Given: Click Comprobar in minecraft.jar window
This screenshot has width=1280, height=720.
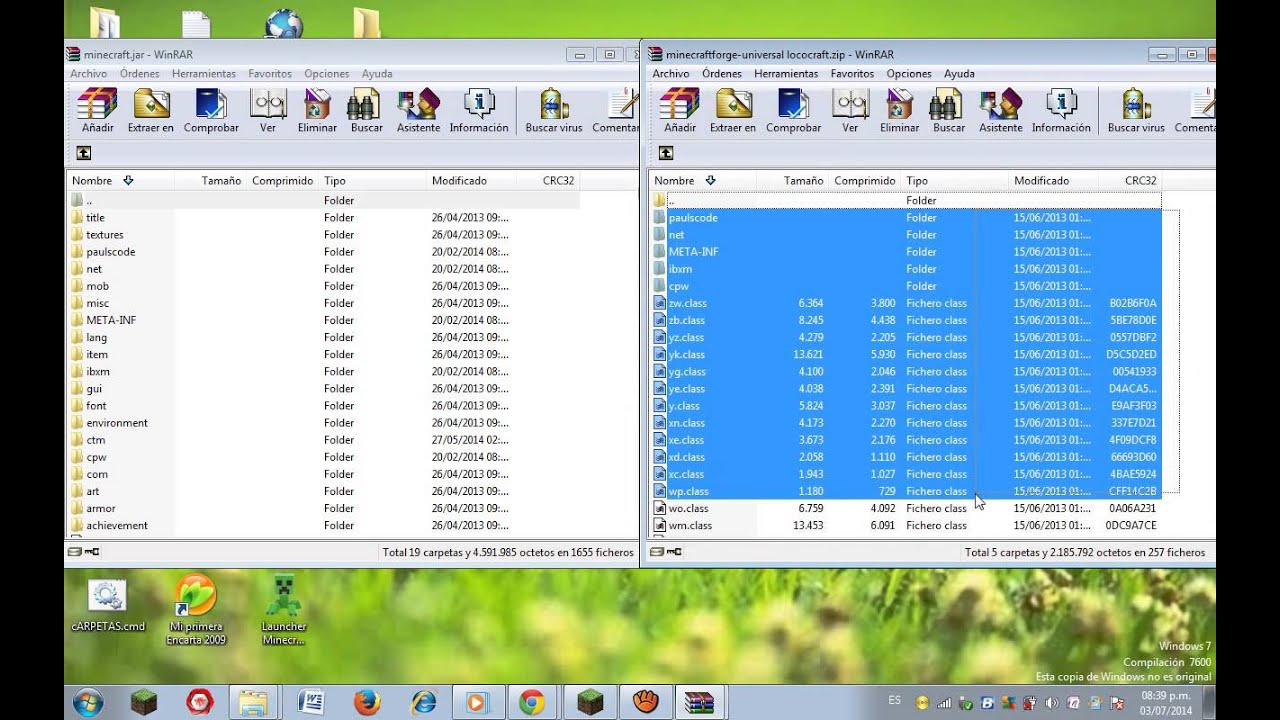Looking at the screenshot, I should point(211,111).
